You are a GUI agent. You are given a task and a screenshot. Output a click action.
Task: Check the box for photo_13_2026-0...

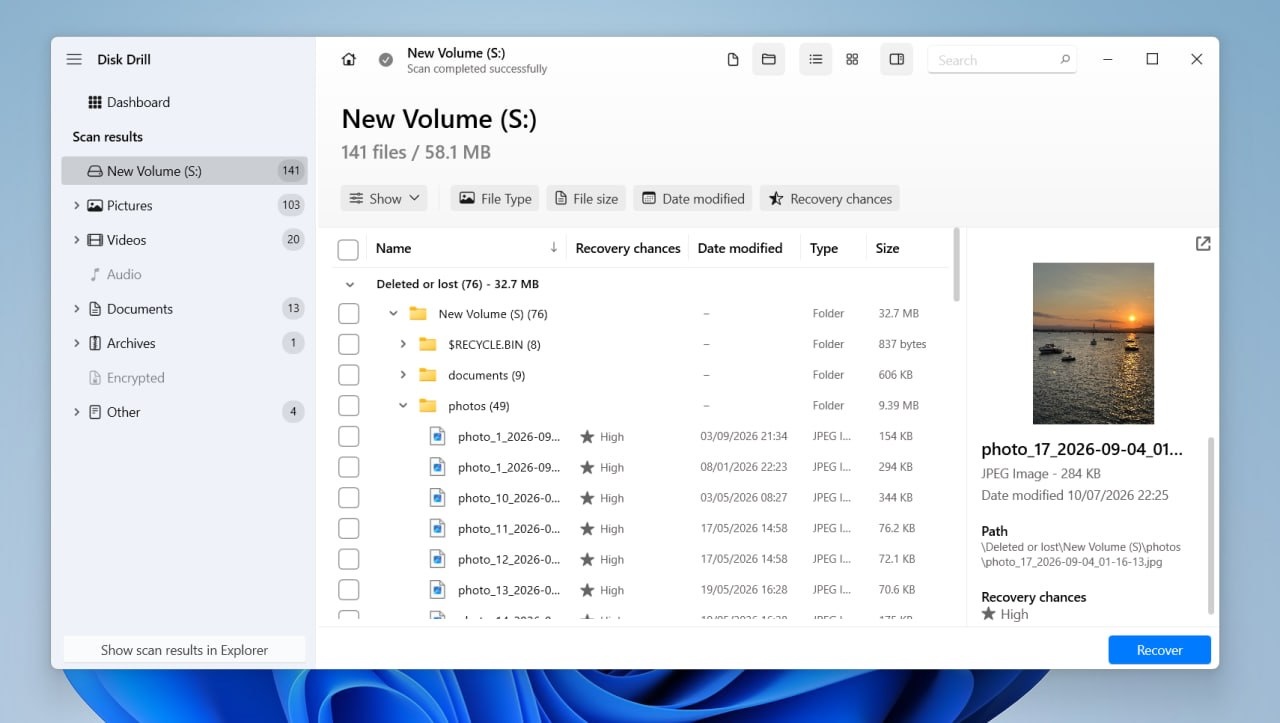(348, 590)
